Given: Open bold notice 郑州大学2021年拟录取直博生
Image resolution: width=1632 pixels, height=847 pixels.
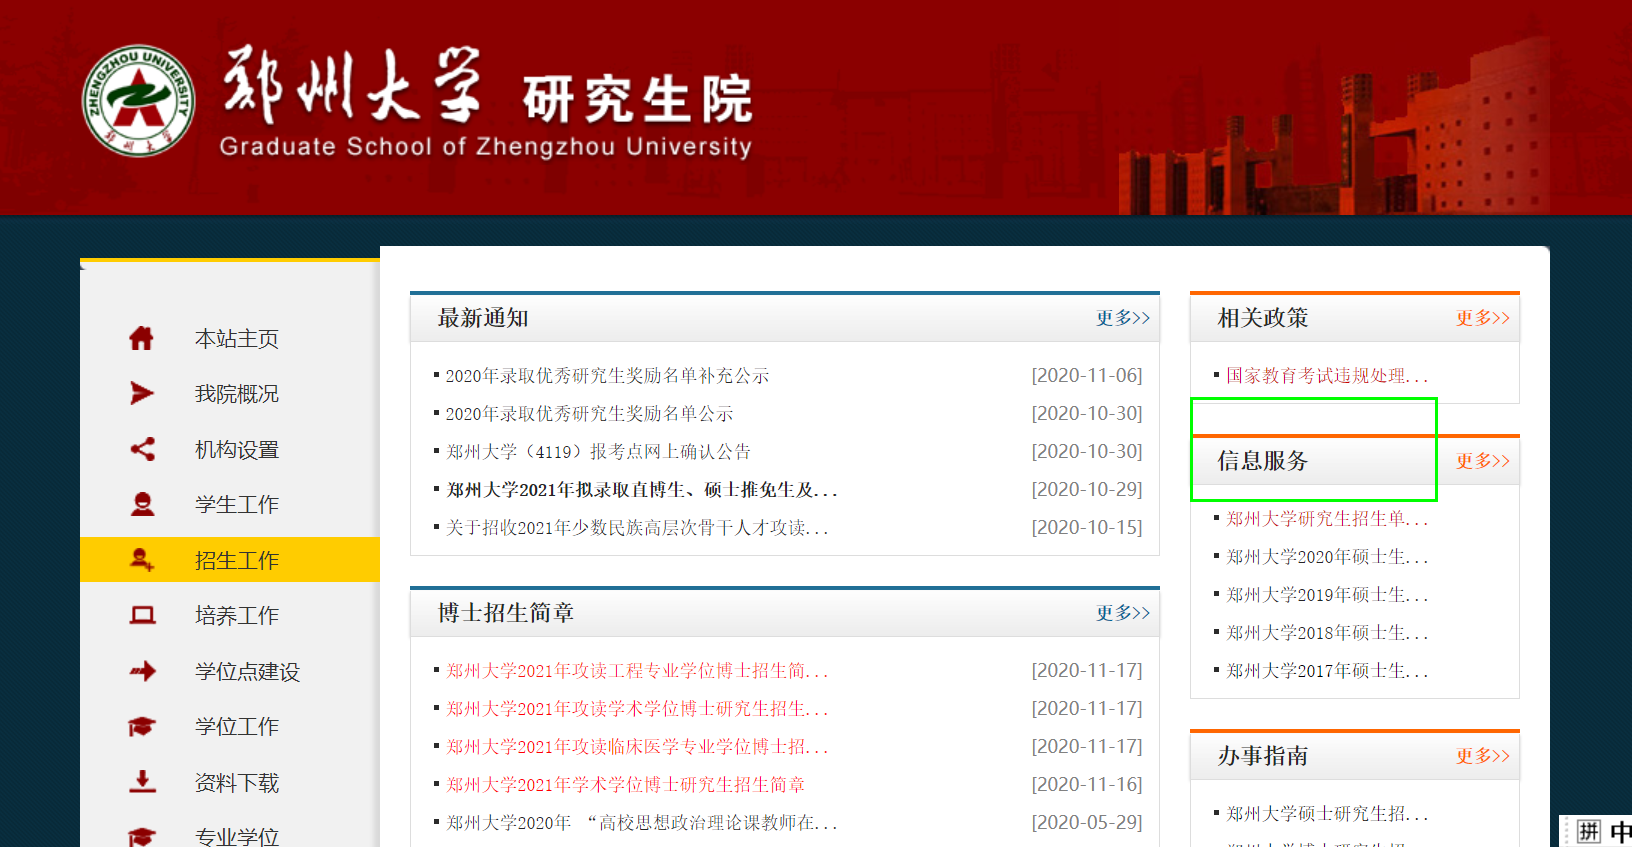Looking at the screenshot, I should (641, 490).
